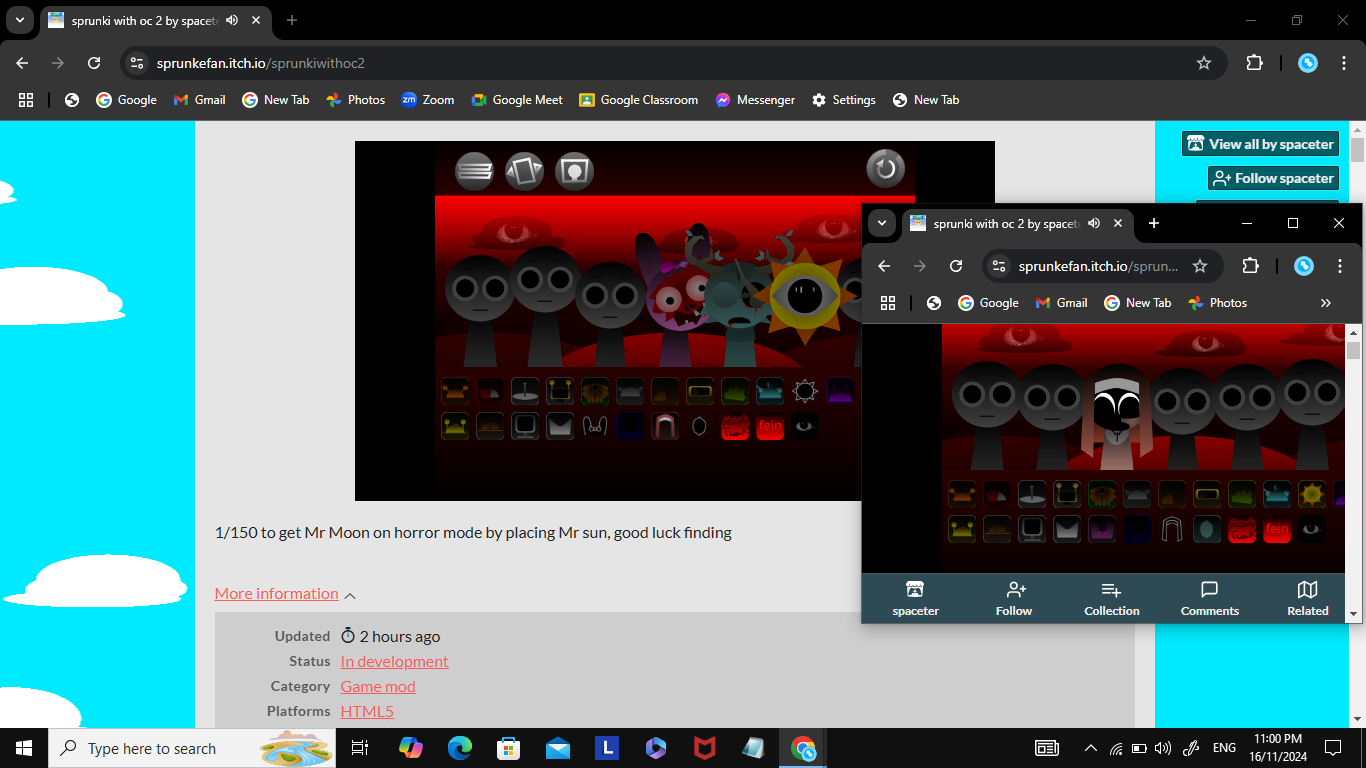Bookmark this page with the star in small window
Screen dimensions: 1366x768
[1200, 266]
